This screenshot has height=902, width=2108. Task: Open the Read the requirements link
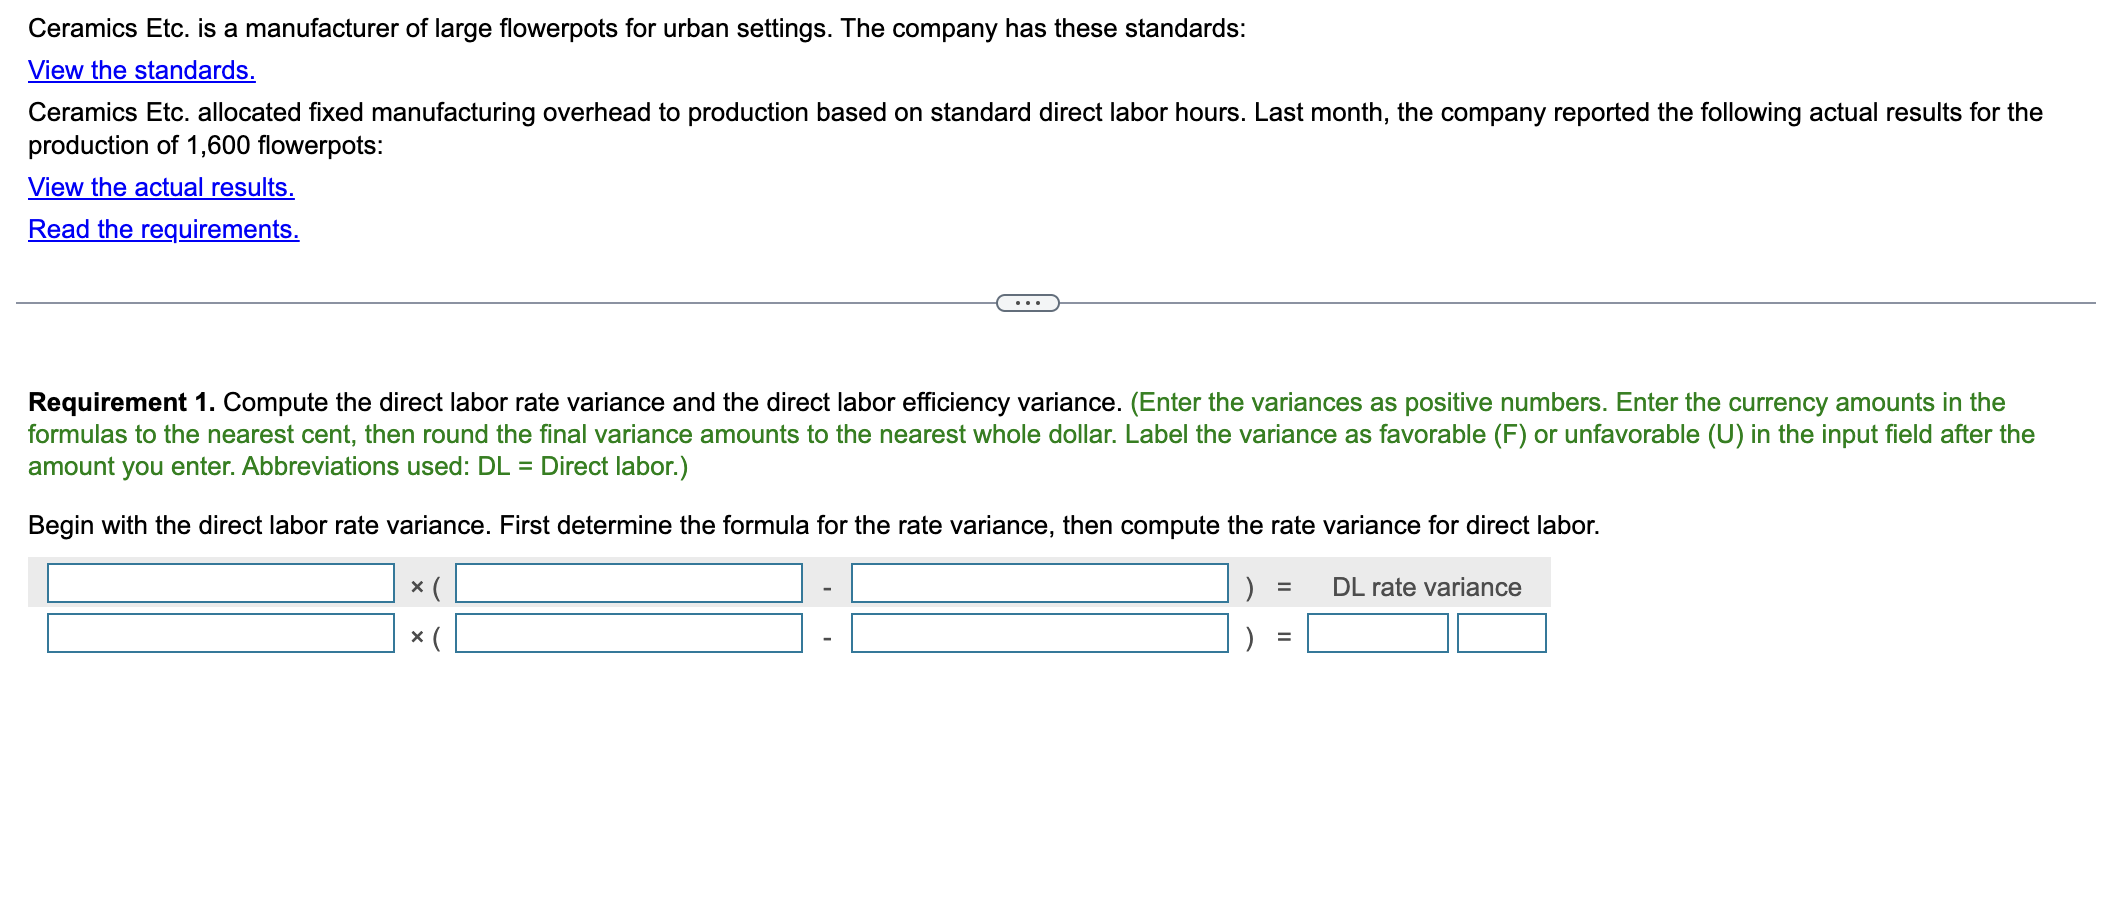tap(163, 229)
